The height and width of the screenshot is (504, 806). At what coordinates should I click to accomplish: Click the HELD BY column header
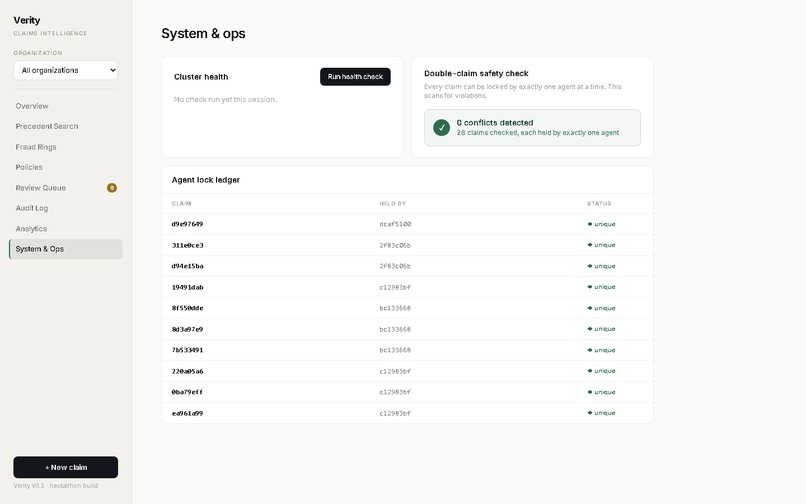[x=393, y=204]
